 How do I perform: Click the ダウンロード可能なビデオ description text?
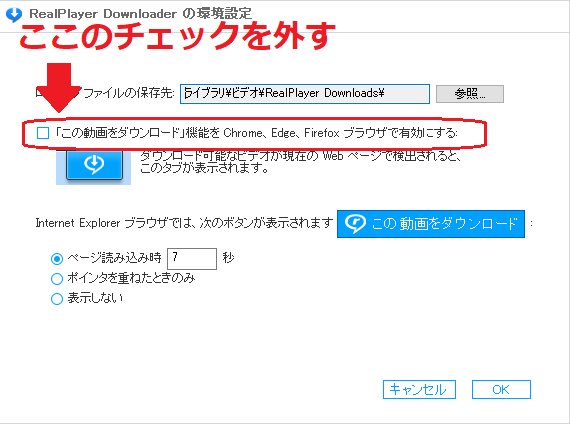click(301, 162)
